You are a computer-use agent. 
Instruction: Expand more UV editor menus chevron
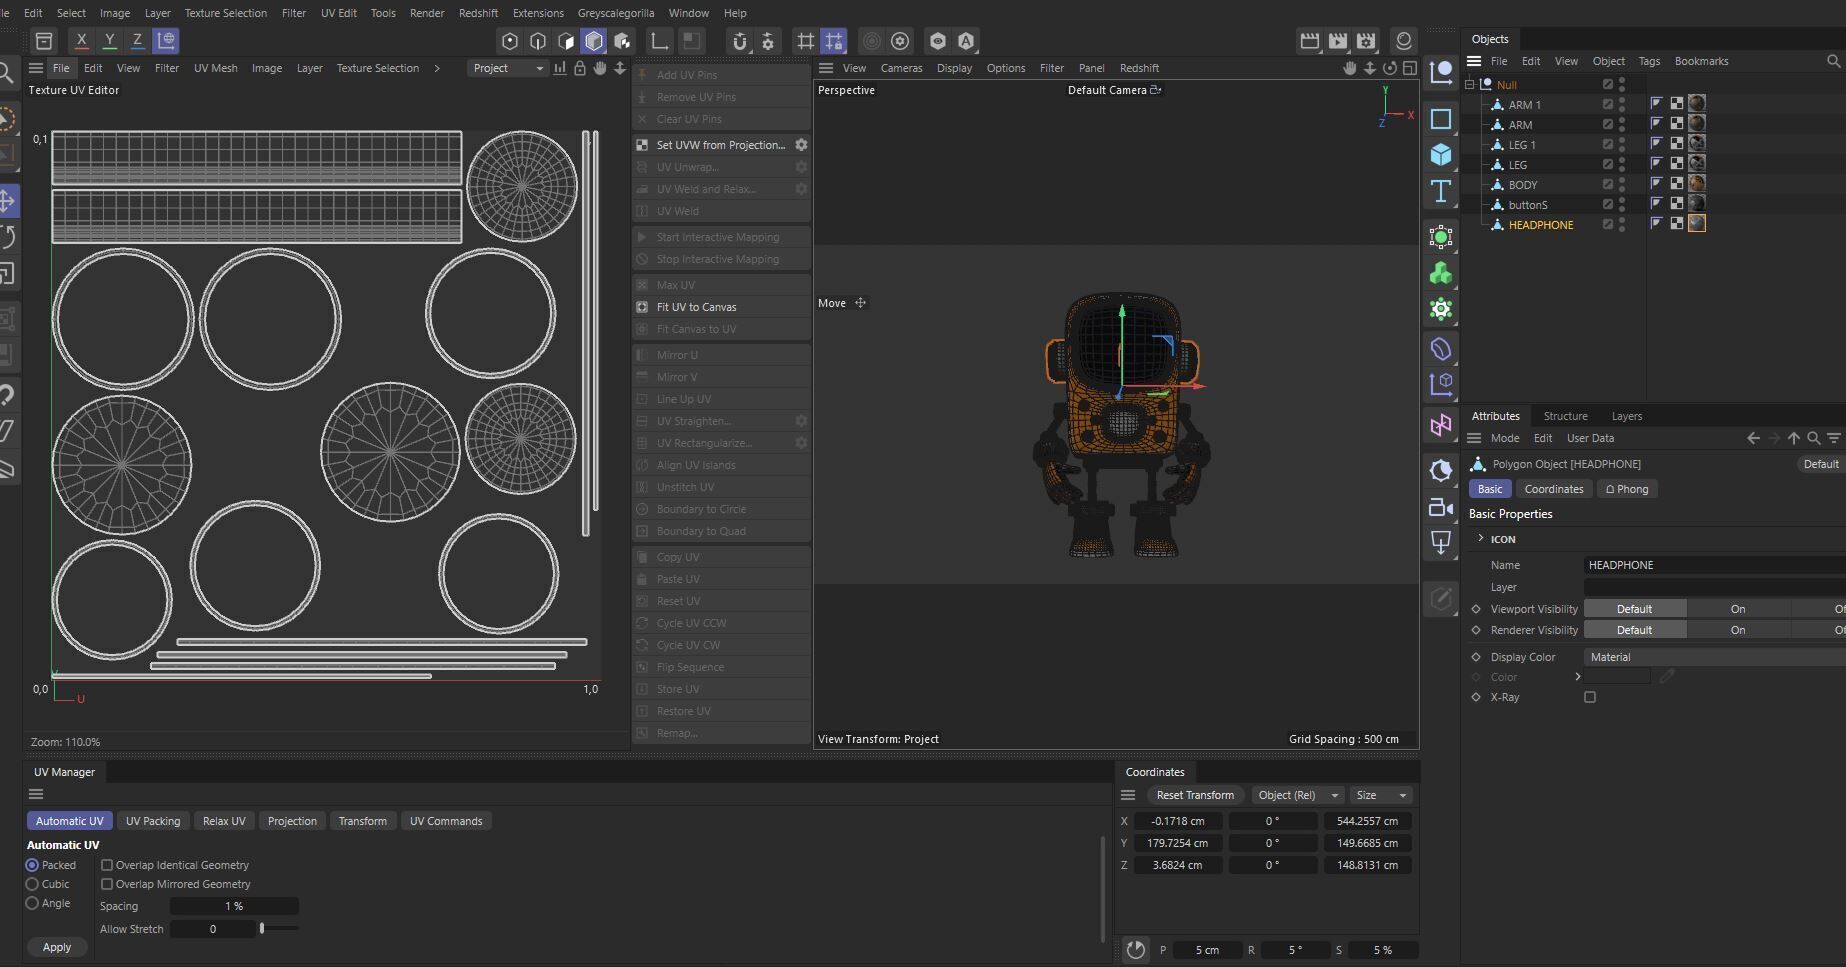pyautogui.click(x=437, y=68)
